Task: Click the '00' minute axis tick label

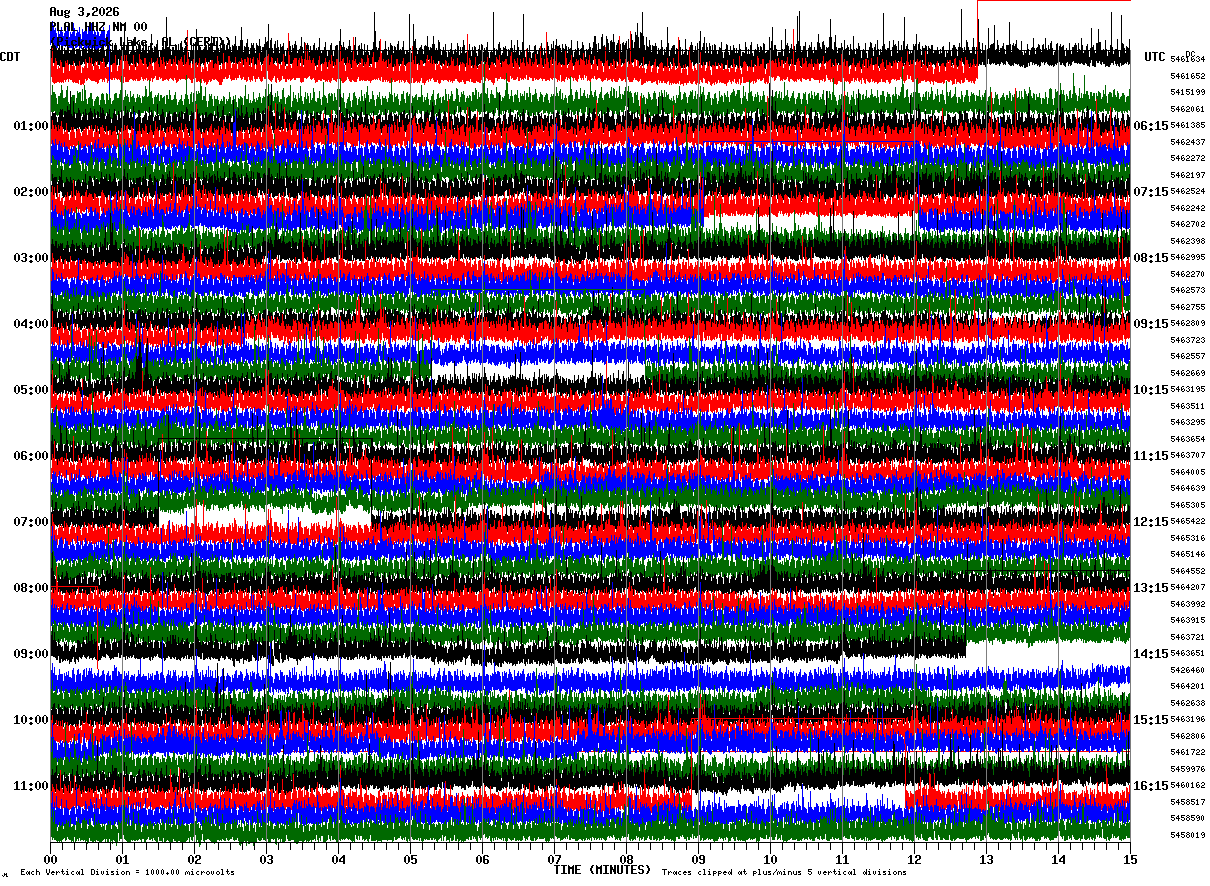Action: (50, 859)
